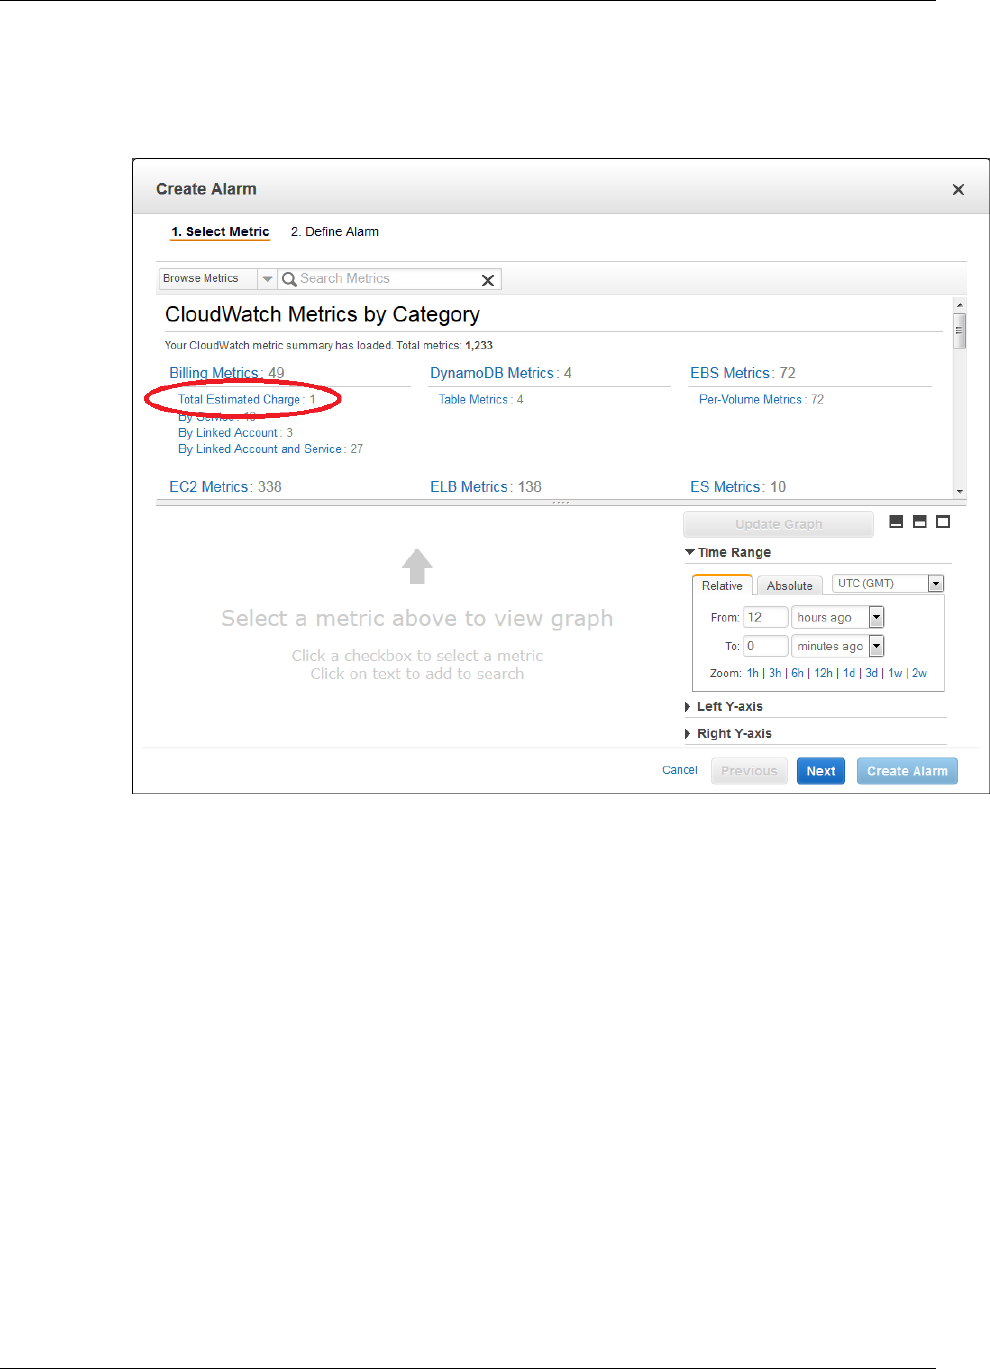Select the full graph pane layout icon
Viewport: 990px width, 1369px height.
[942, 521]
